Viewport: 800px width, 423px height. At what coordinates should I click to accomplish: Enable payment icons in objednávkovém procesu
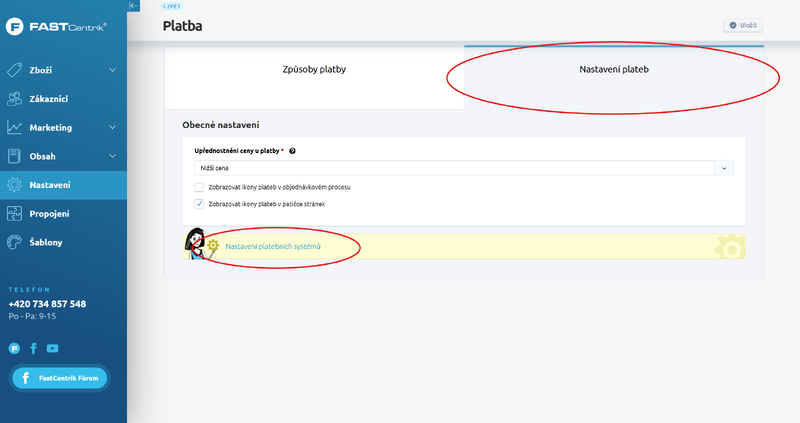coord(199,187)
